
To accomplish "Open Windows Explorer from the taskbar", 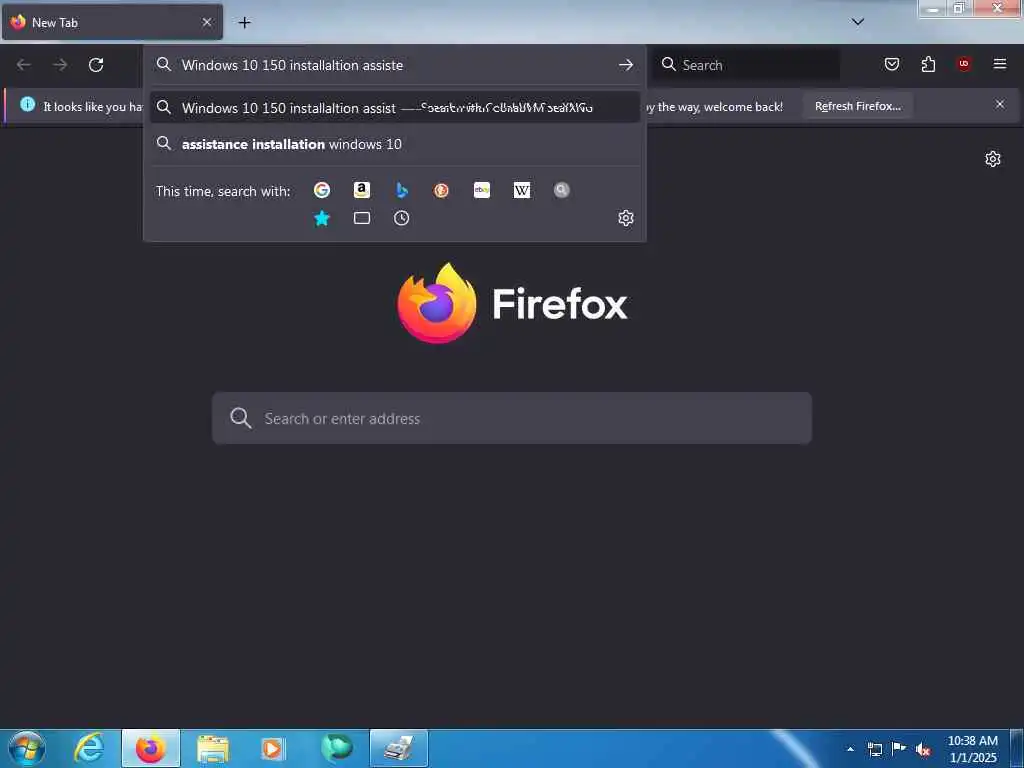I will tap(213, 748).
